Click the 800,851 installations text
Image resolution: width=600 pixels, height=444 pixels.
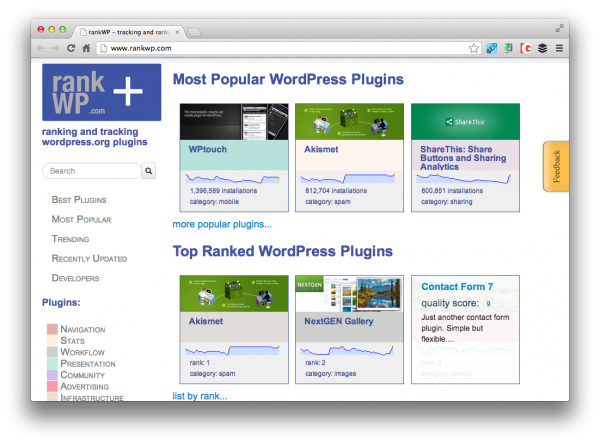(x=452, y=191)
